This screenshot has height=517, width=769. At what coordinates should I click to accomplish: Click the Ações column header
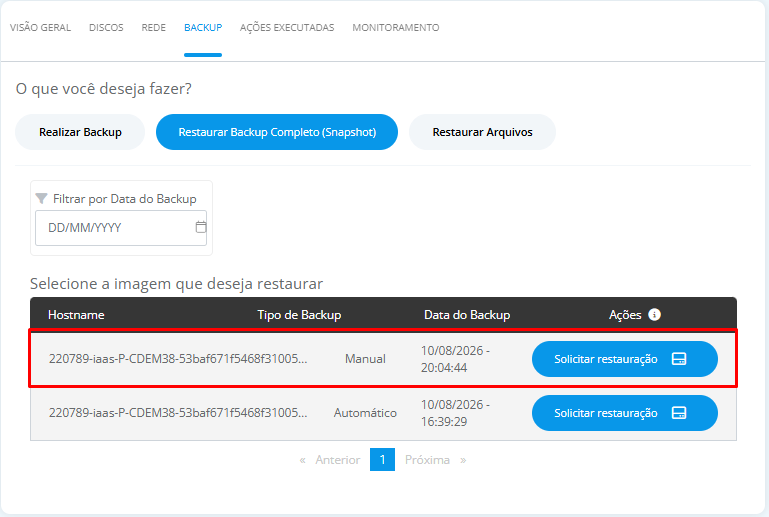(625, 315)
